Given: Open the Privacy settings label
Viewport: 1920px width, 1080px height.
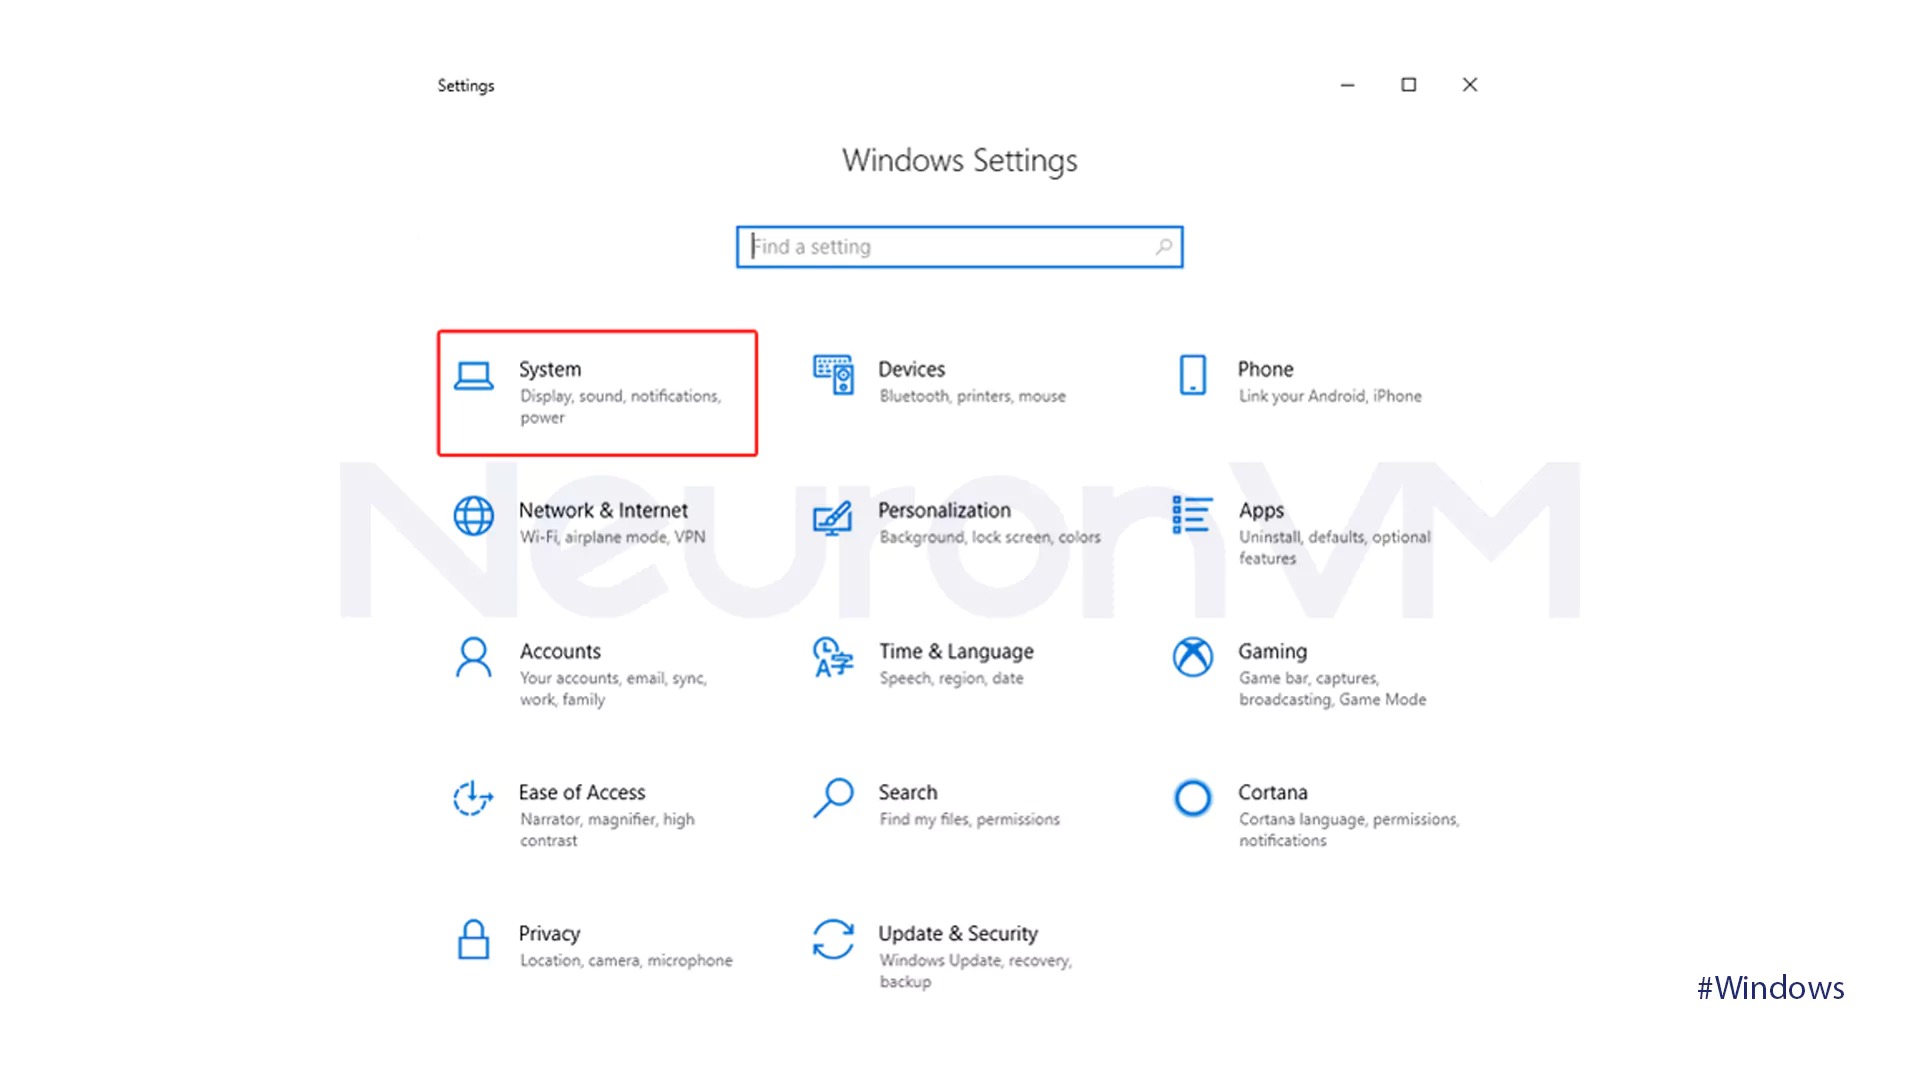Looking at the screenshot, I should (549, 933).
